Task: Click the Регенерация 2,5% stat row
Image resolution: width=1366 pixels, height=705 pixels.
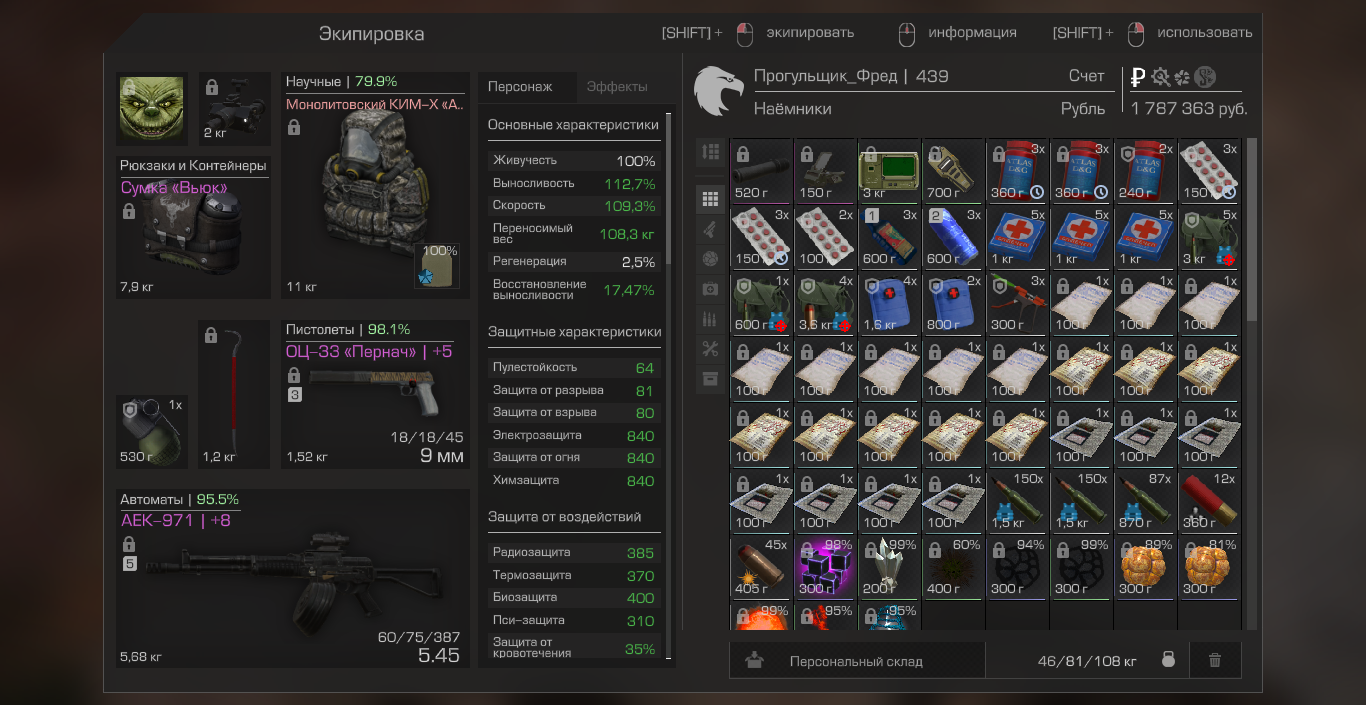Action: pos(573,261)
